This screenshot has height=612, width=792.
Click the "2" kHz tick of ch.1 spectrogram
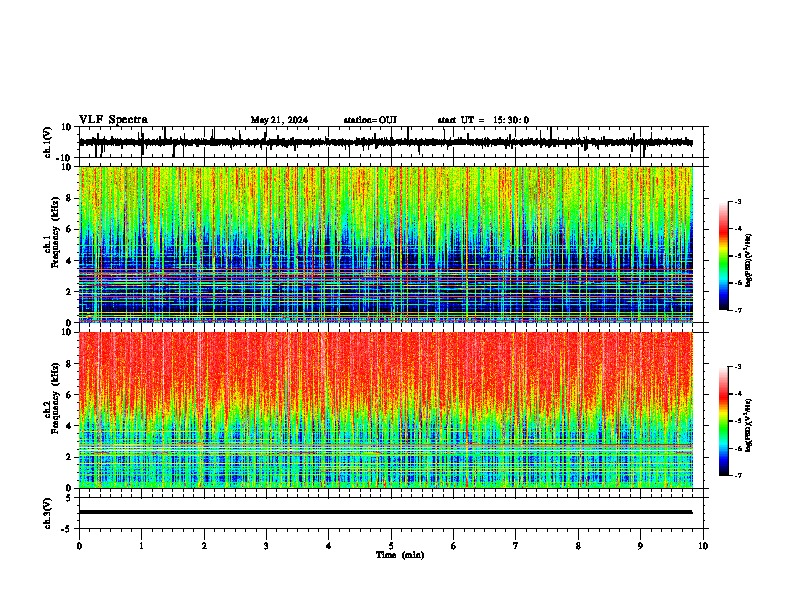pos(69,292)
